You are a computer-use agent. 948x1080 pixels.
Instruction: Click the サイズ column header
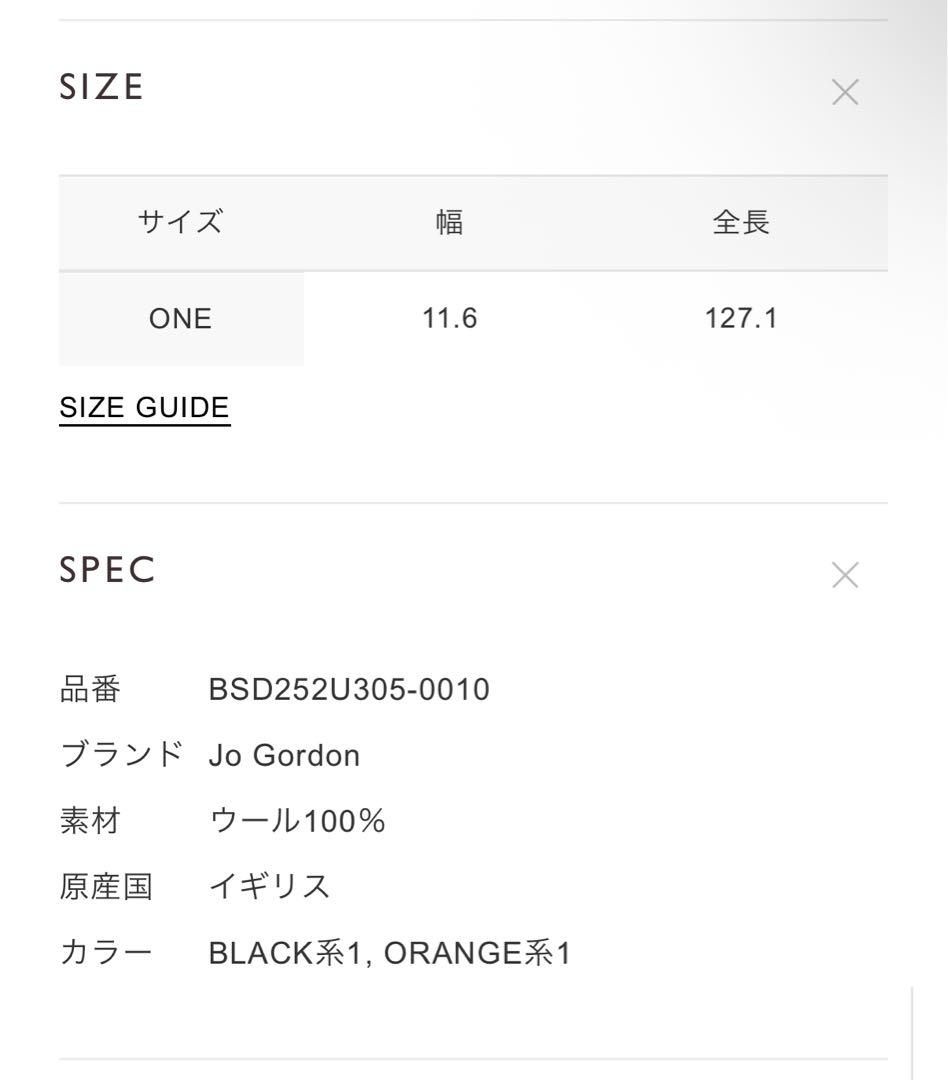pyautogui.click(x=181, y=222)
